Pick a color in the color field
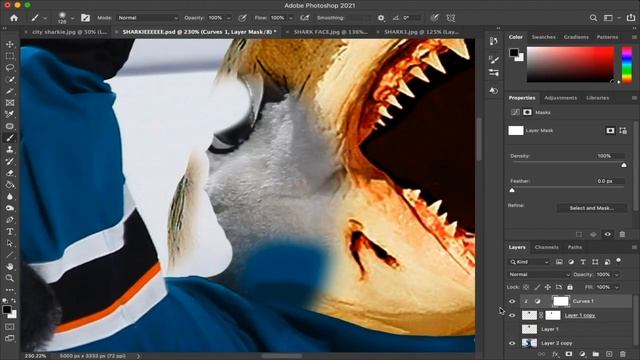Image resolution: width=640 pixels, height=360 pixels. click(570, 64)
